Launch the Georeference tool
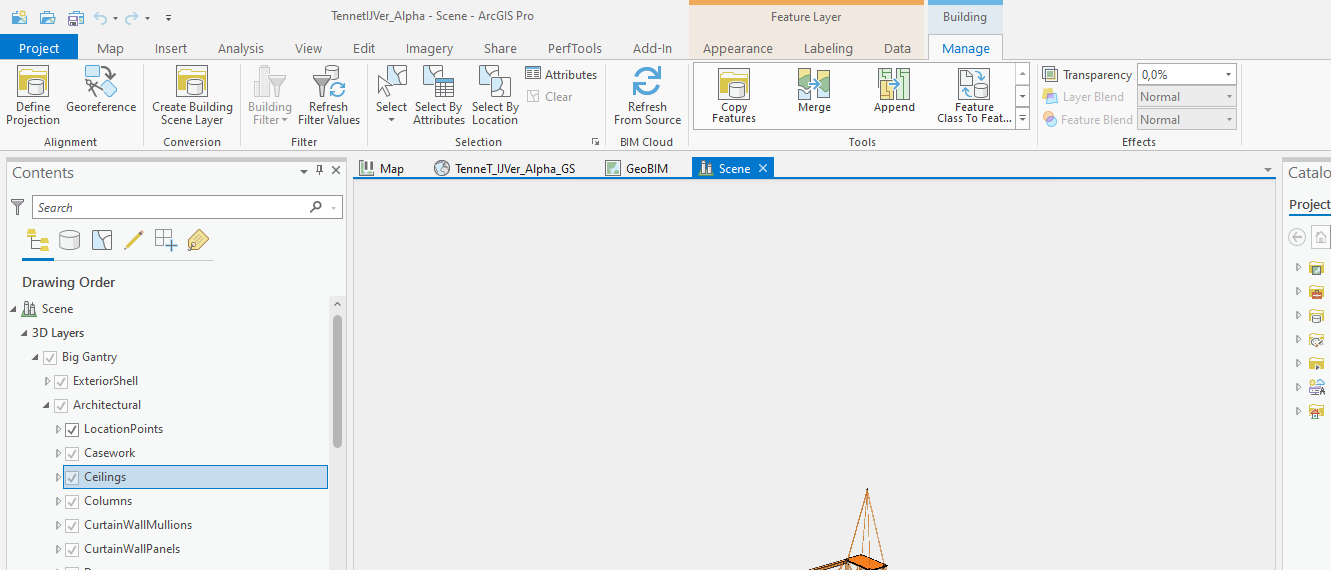1331x570 pixels. click(x=101, y=90)
